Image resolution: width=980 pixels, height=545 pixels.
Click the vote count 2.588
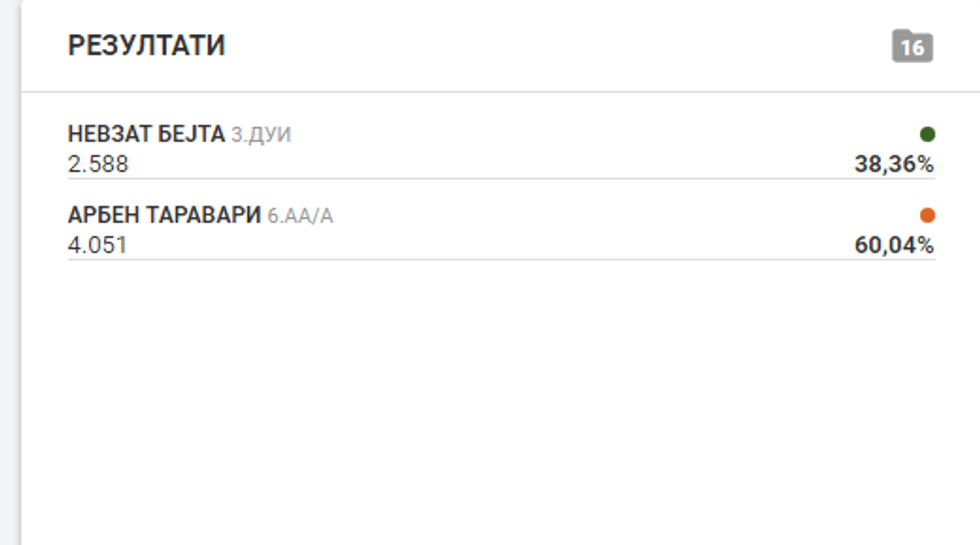98,164
